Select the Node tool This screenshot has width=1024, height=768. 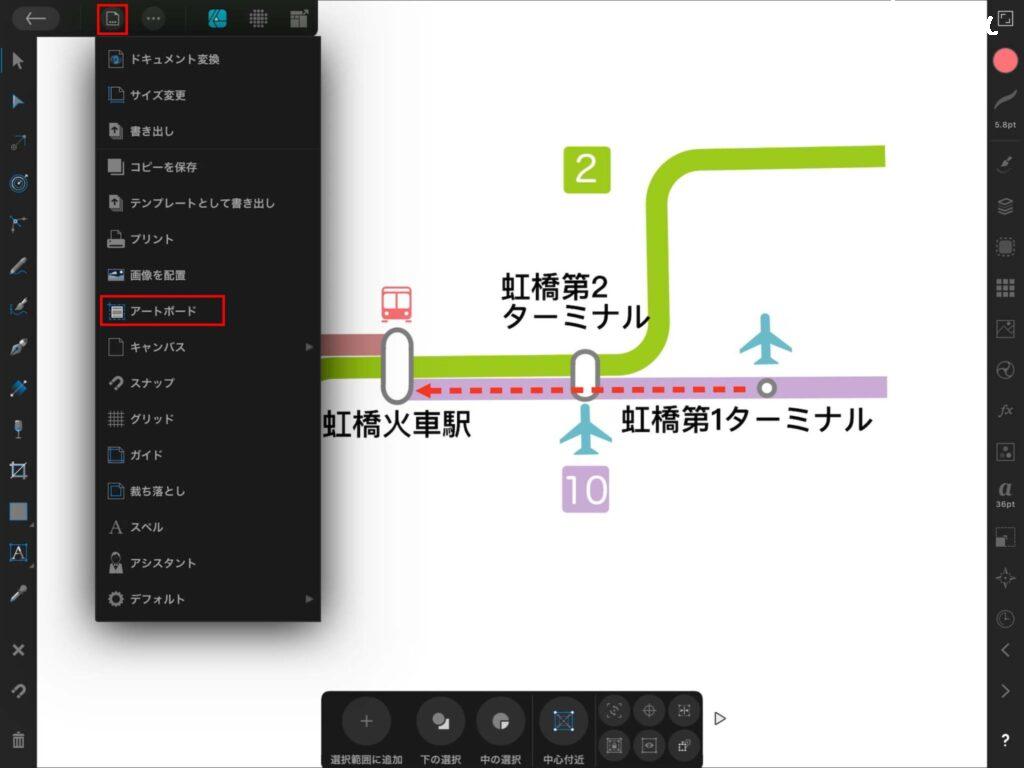click(x=18, y=102)
